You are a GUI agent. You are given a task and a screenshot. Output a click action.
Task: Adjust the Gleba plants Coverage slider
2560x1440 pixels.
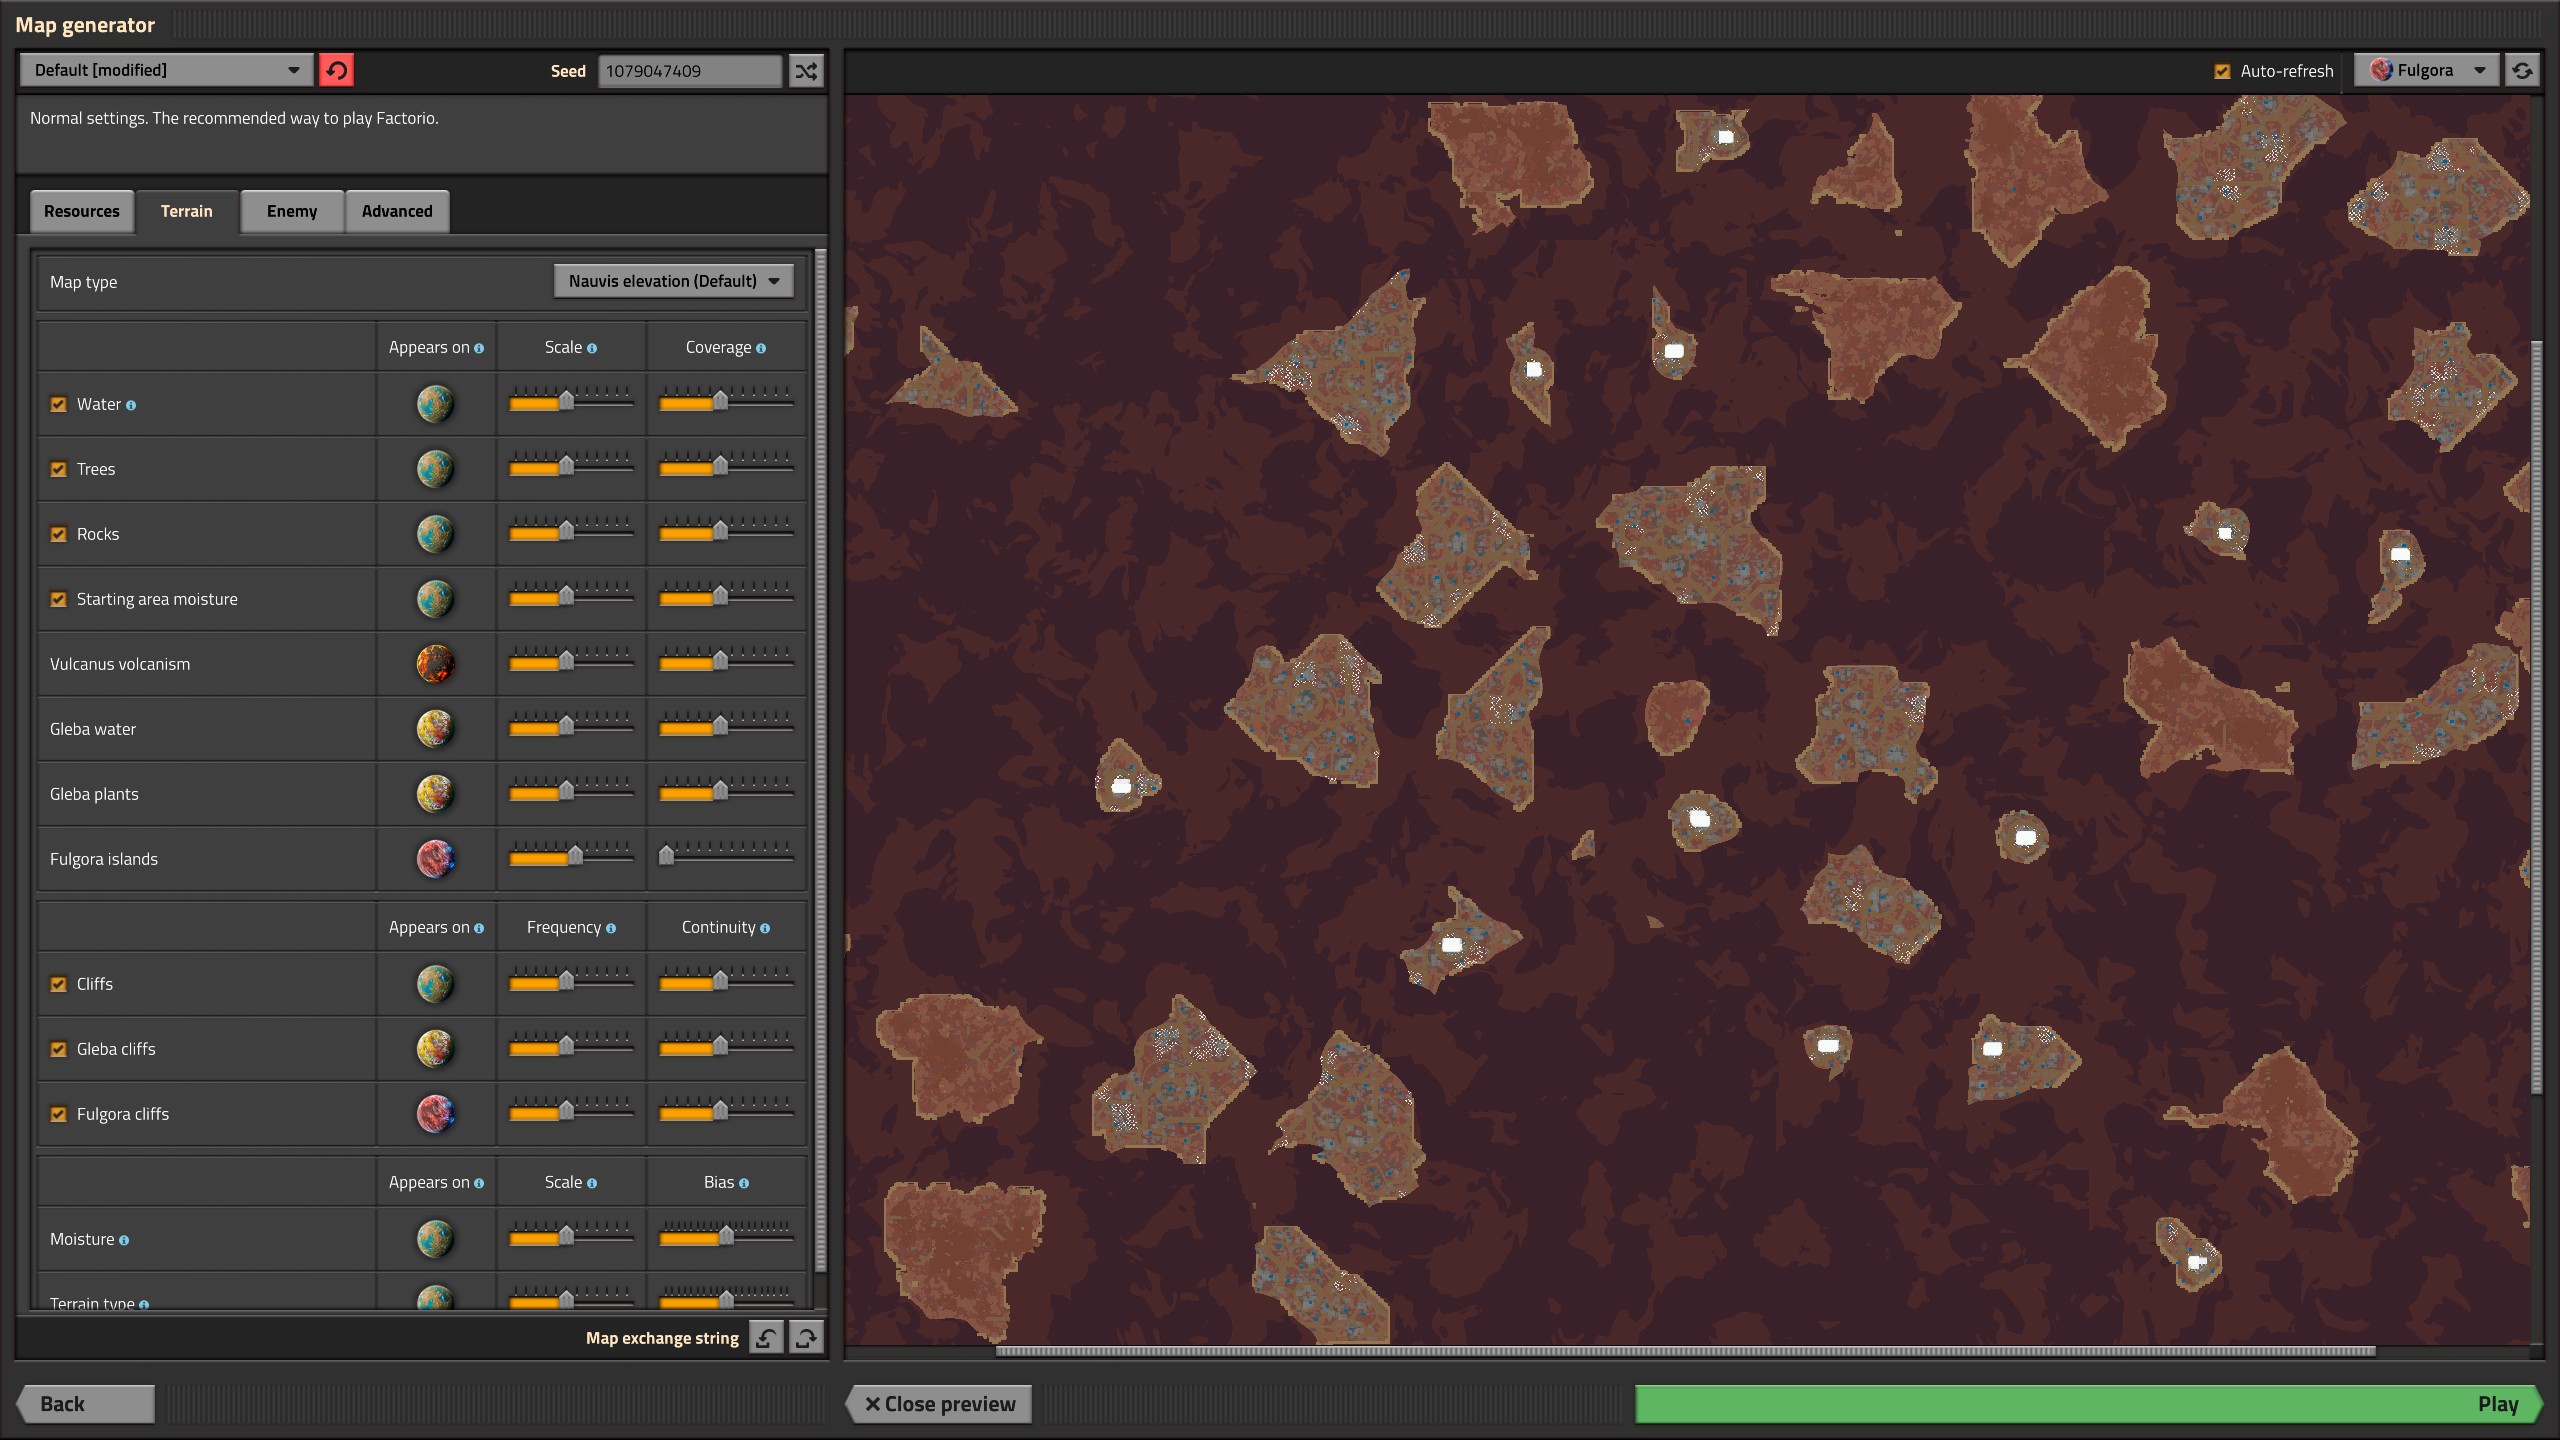[x=726, y=792]
